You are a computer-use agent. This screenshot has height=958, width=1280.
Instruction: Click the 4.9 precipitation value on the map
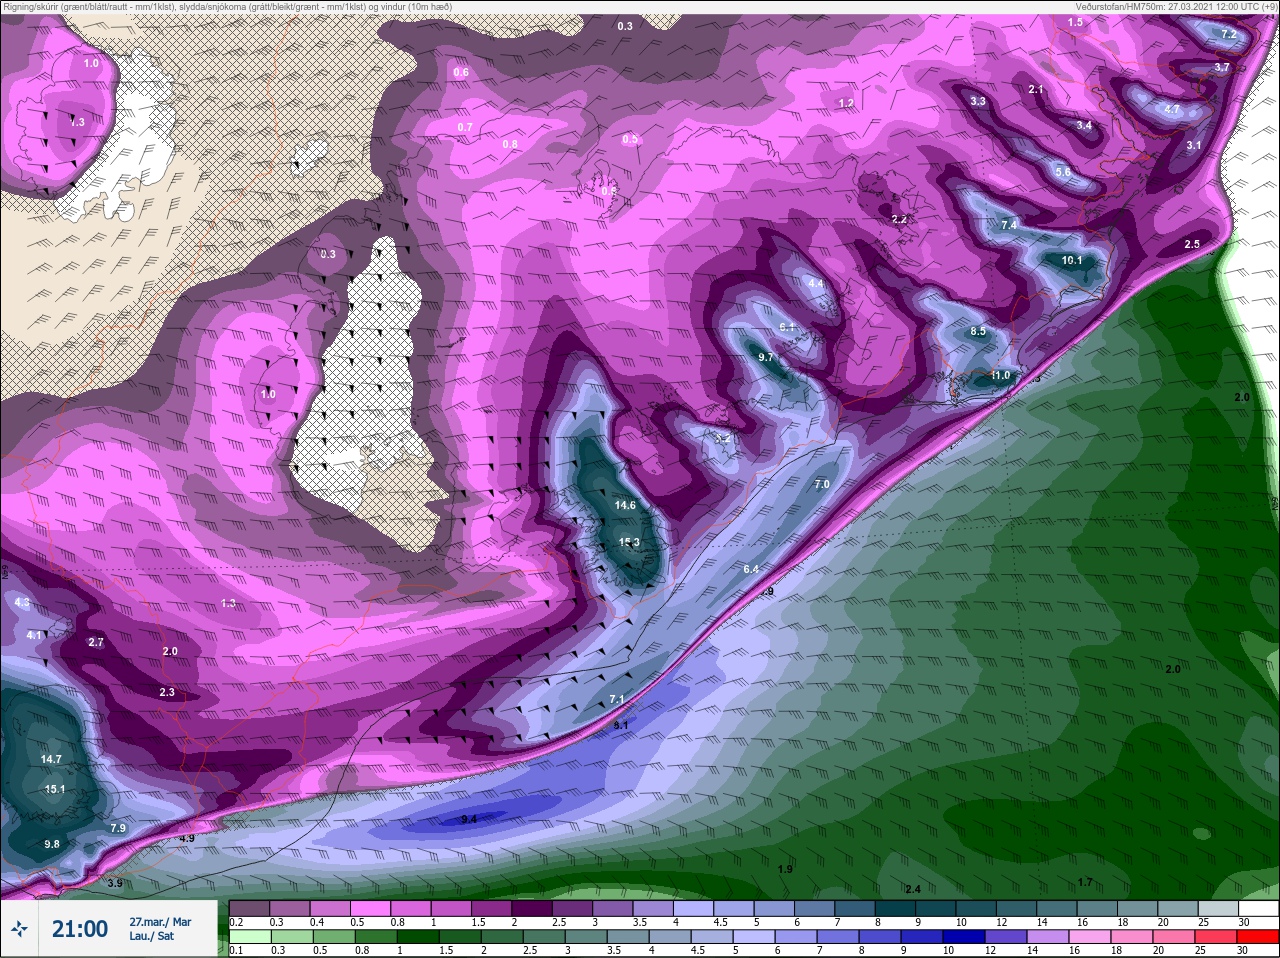(187, 838)
